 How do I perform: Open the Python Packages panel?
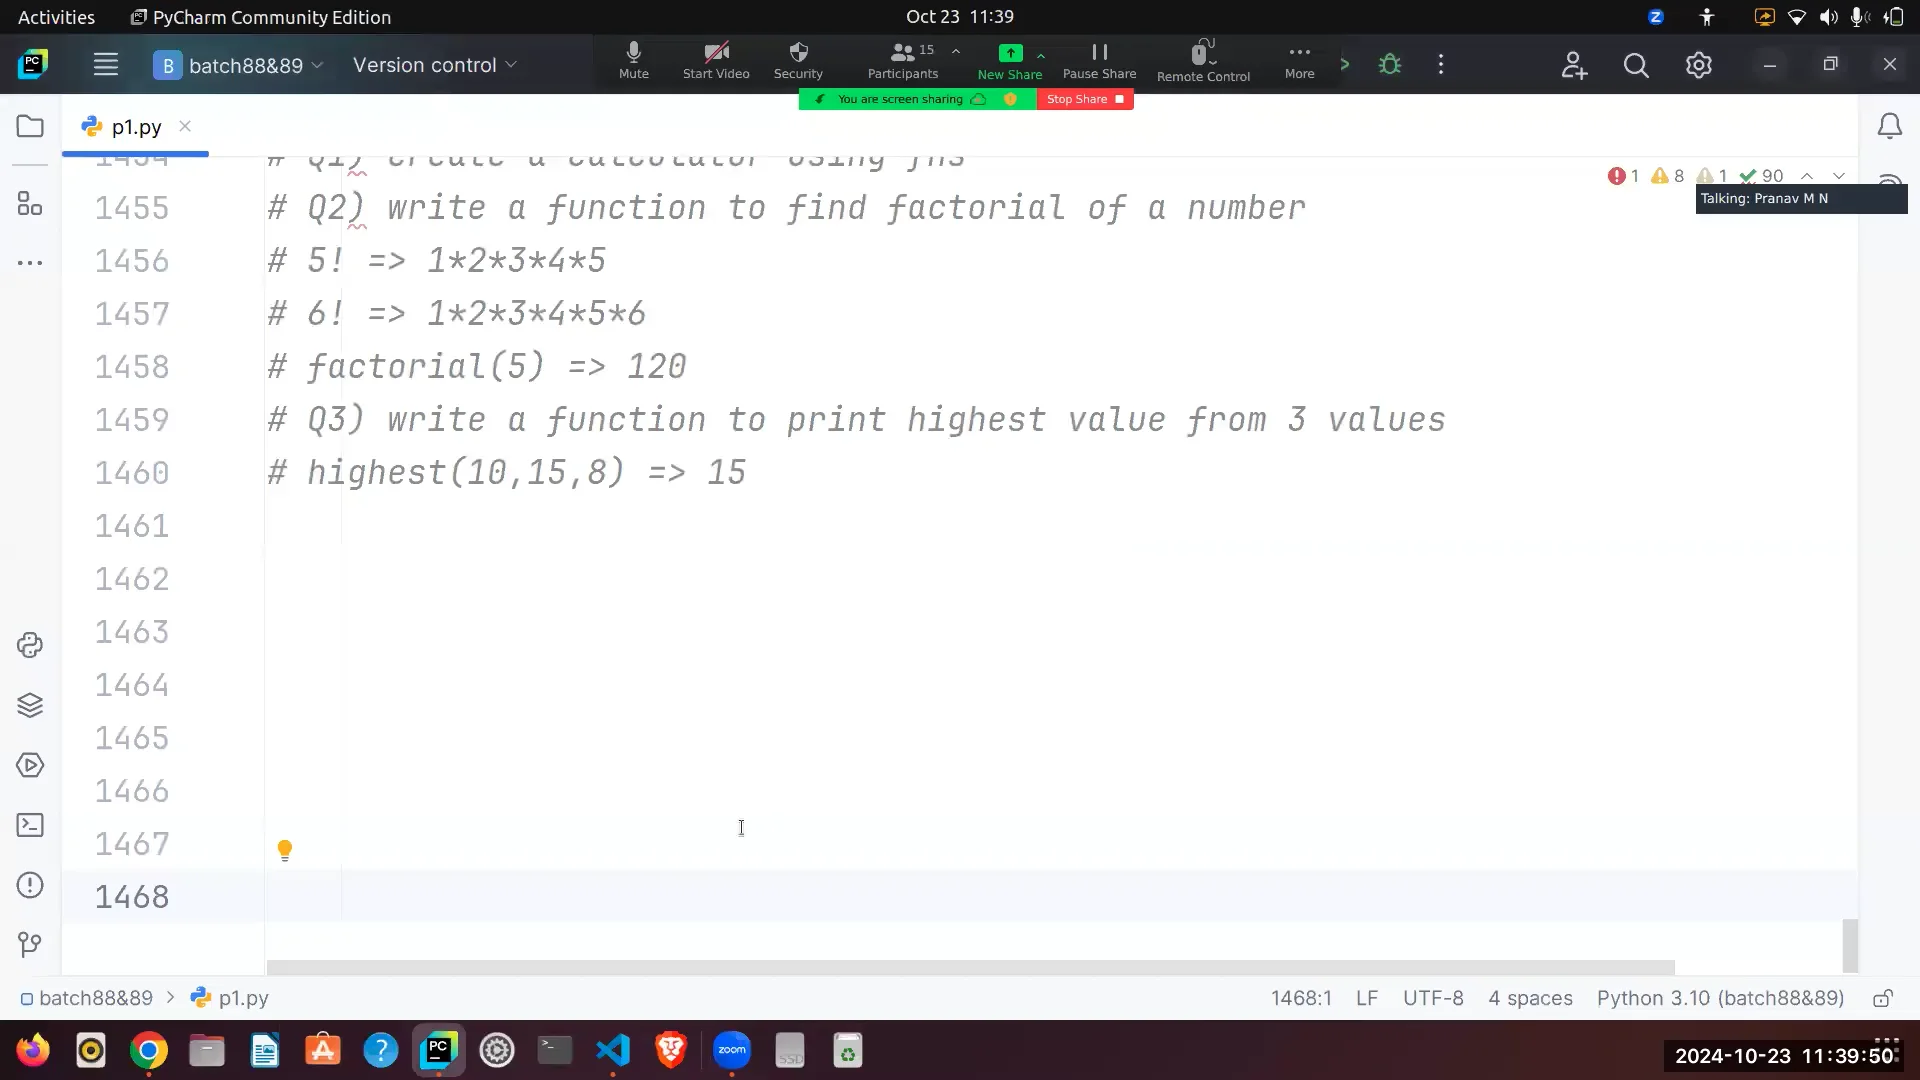click(x=30, y=705)
